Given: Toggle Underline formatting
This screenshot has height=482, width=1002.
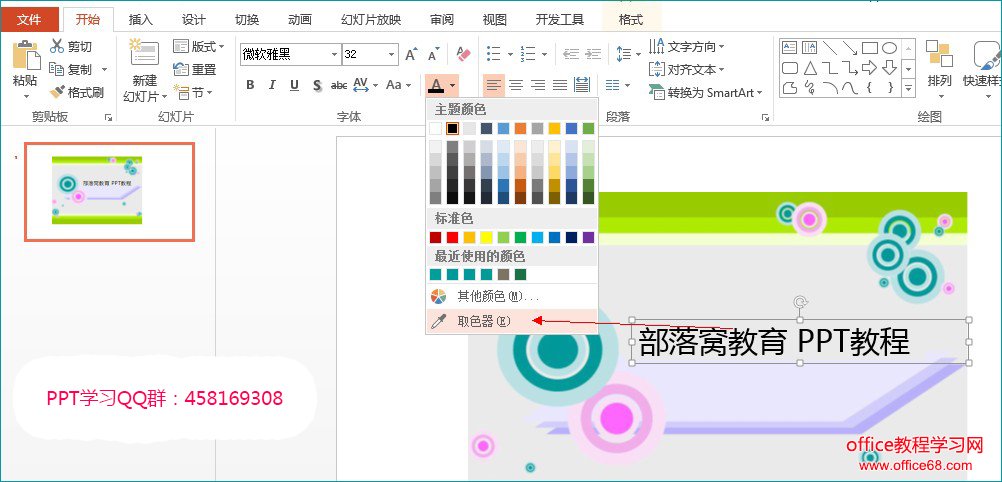Looking at the screenshot, I should (x=294, y=85).
